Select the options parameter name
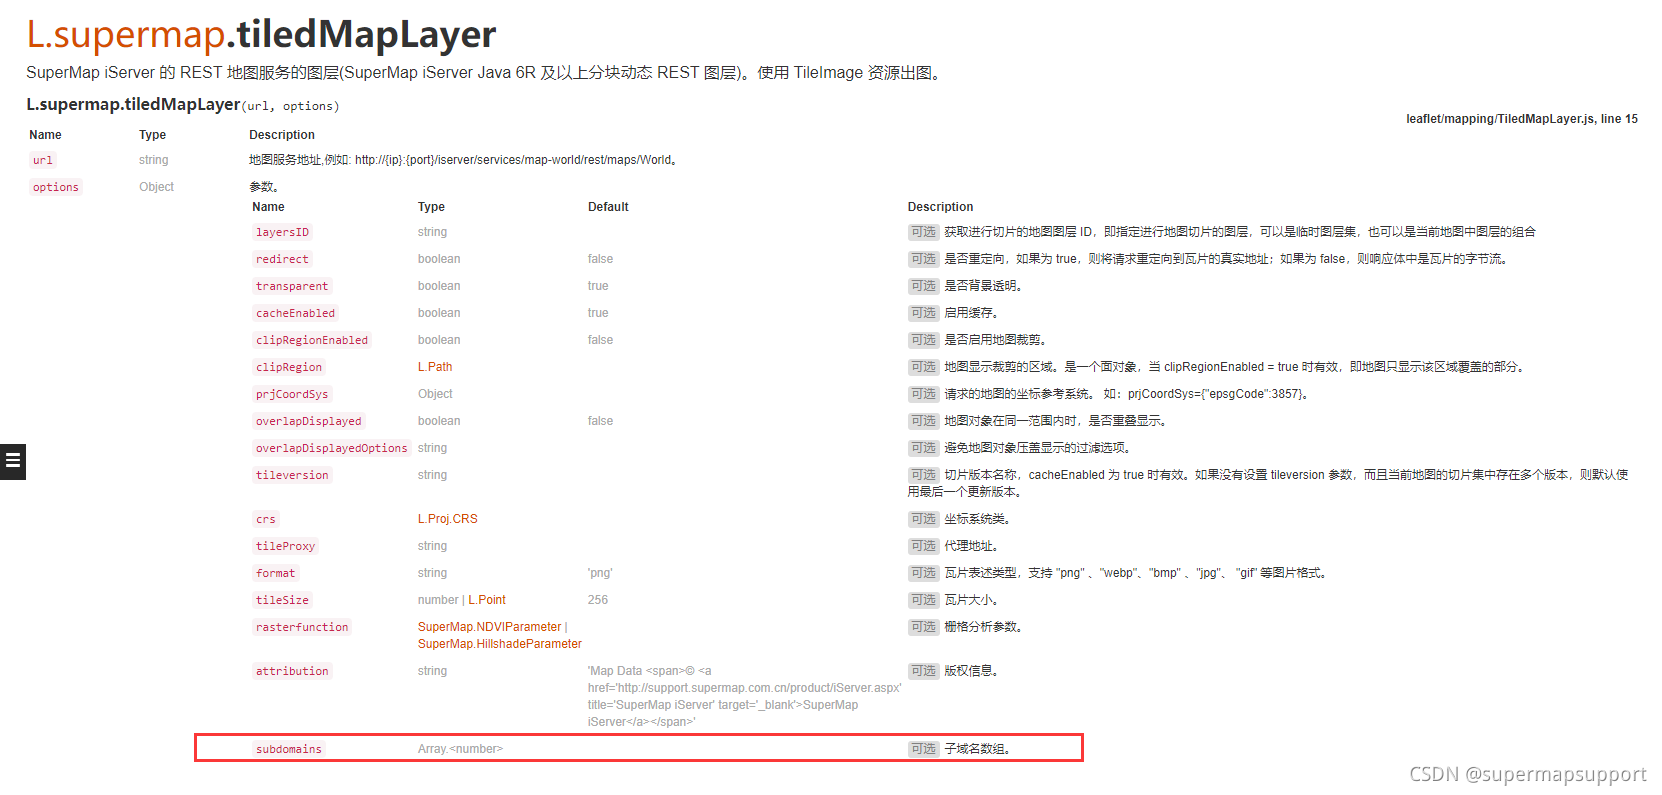Image resolution: width=1662 pixels, height=795 pixels. (56, 187)
